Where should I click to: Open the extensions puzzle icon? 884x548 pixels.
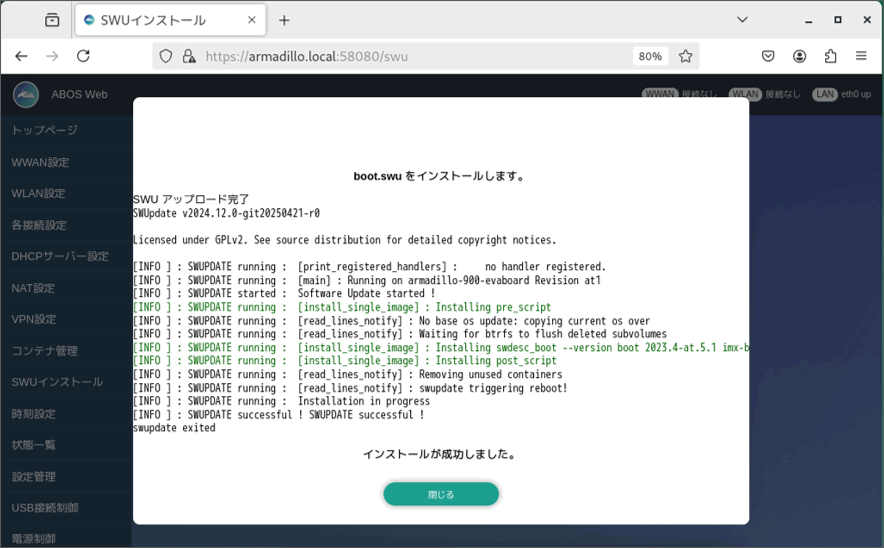coord(830,57)
